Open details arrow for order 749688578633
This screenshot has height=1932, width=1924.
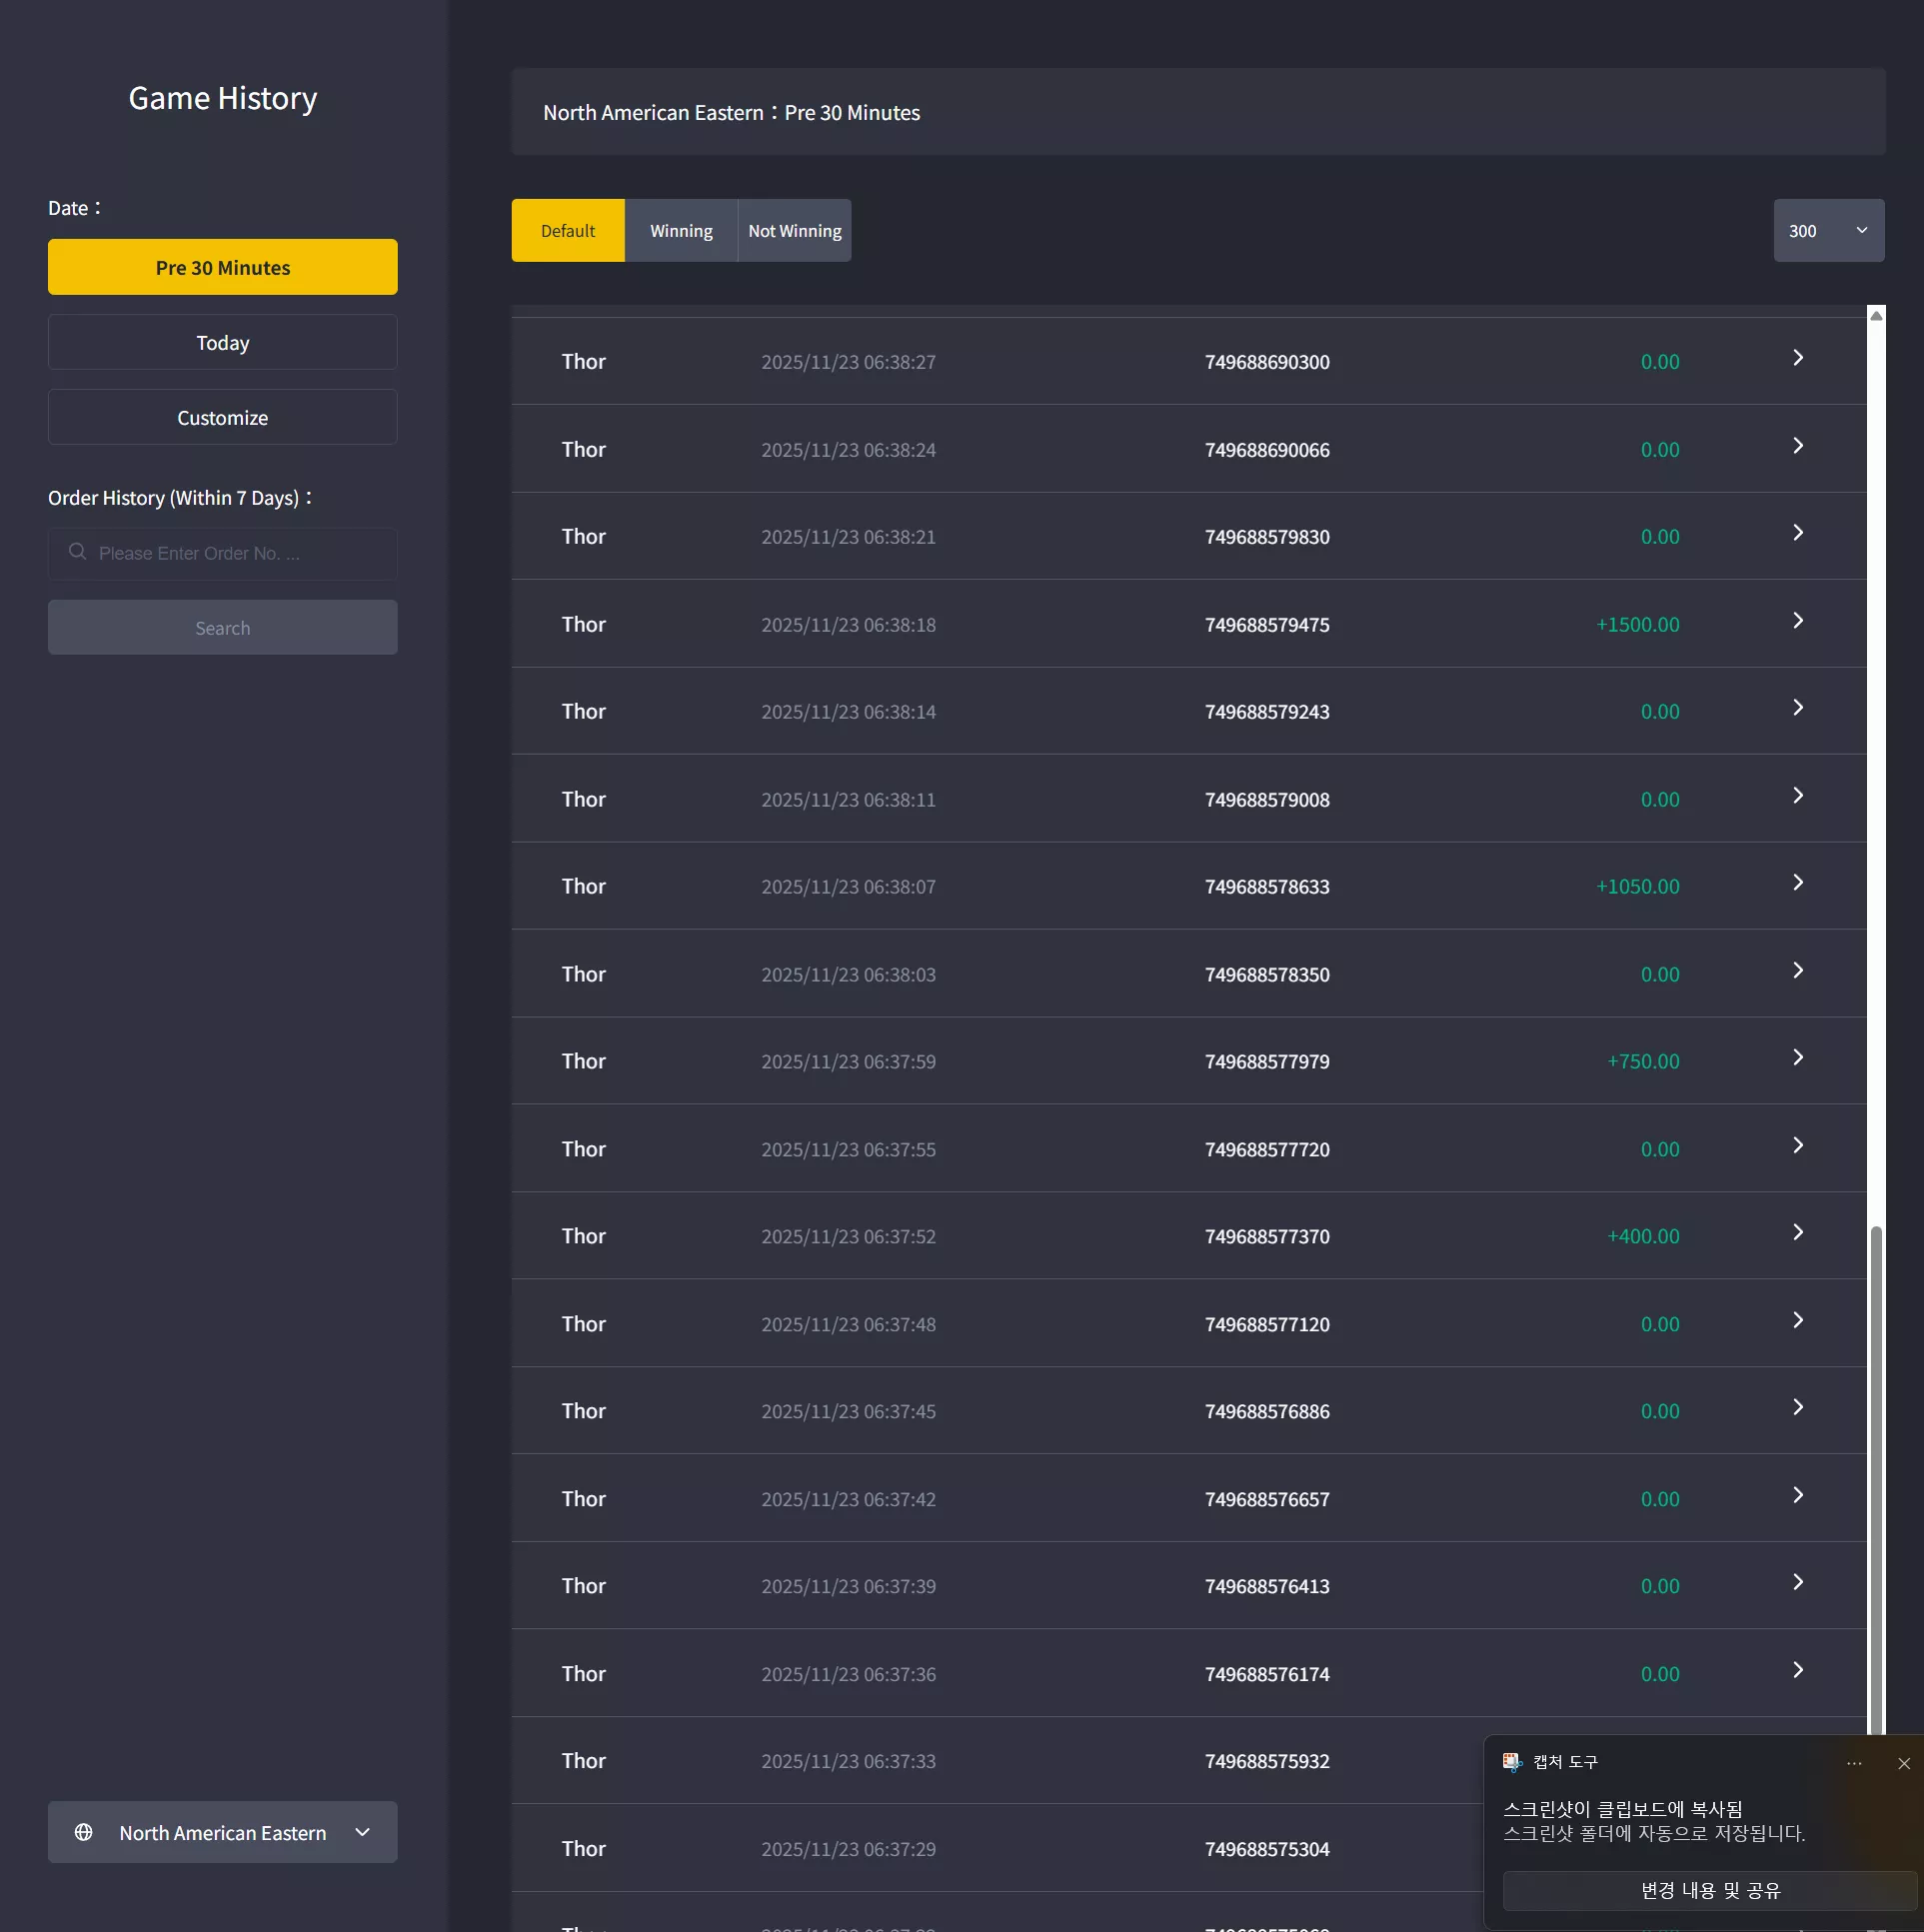(1797, 883)
